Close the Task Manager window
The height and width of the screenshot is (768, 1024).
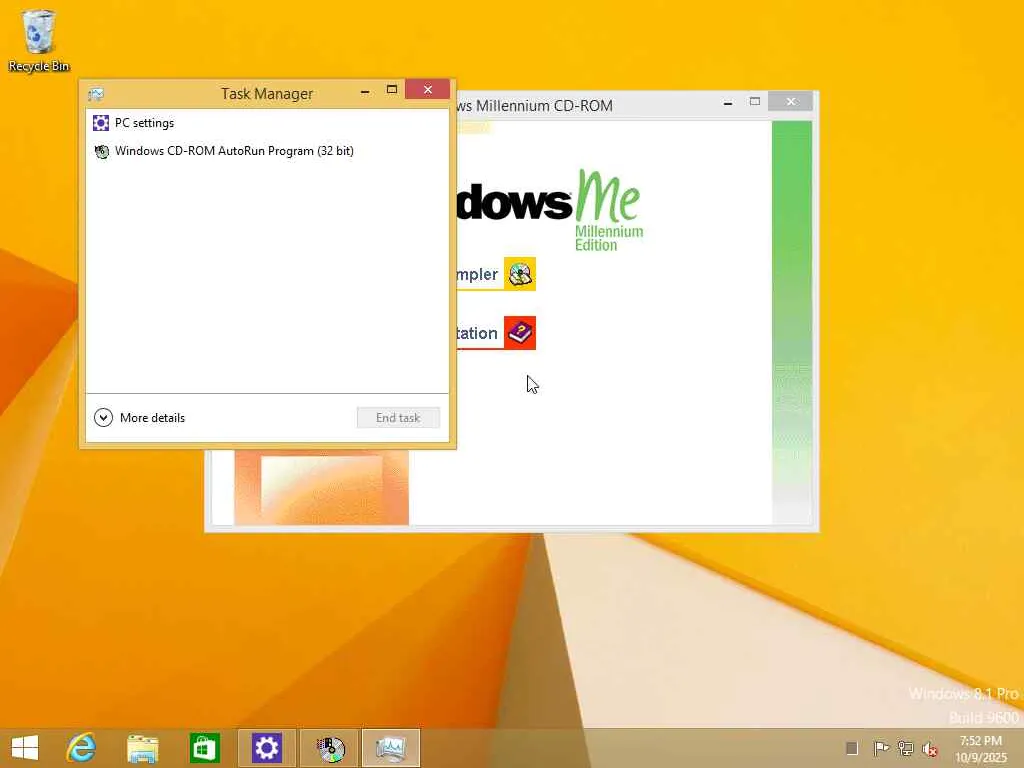click(x=427, y=89)
